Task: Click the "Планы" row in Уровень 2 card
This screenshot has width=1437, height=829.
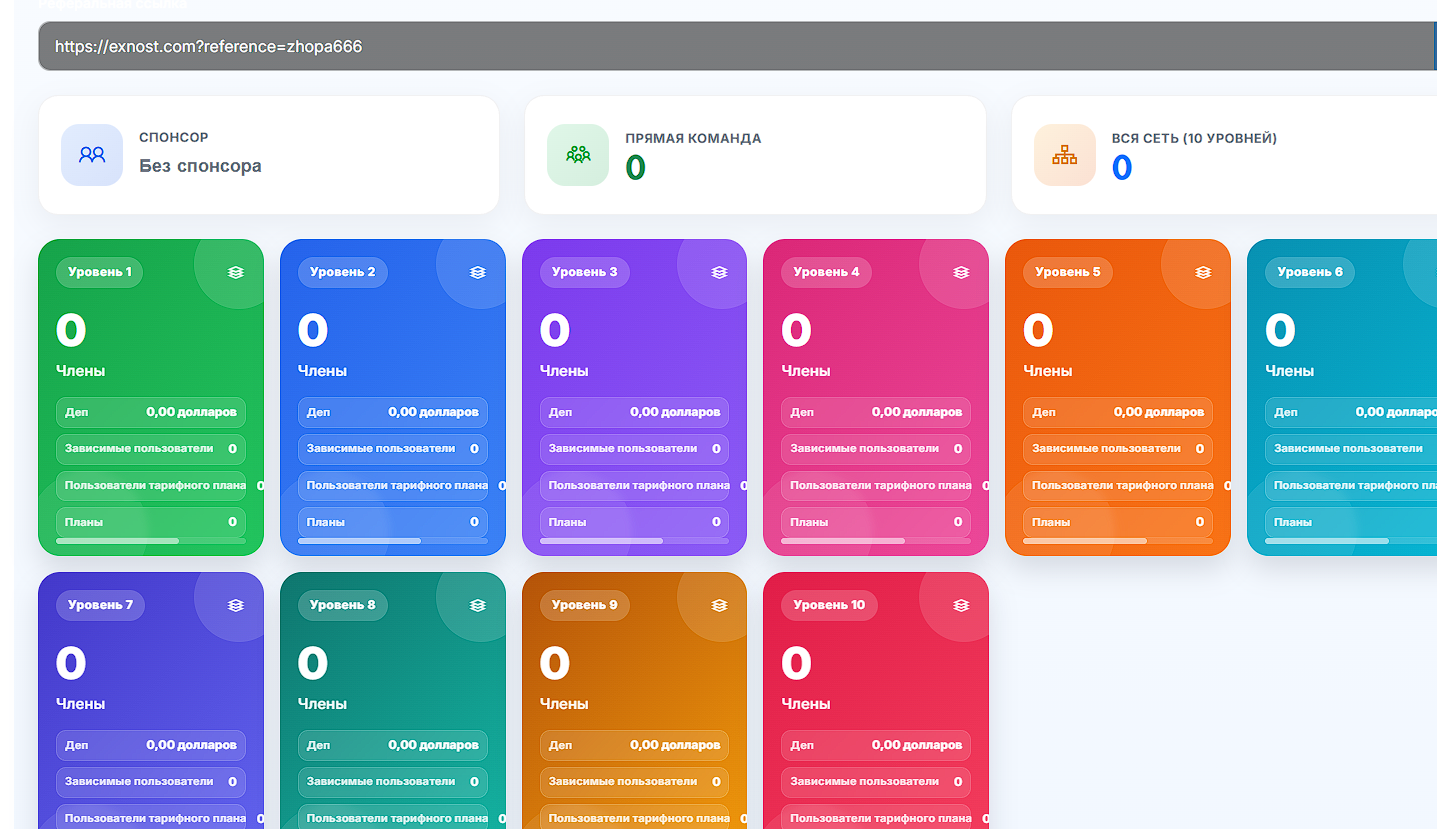Action: coord(393,522)
